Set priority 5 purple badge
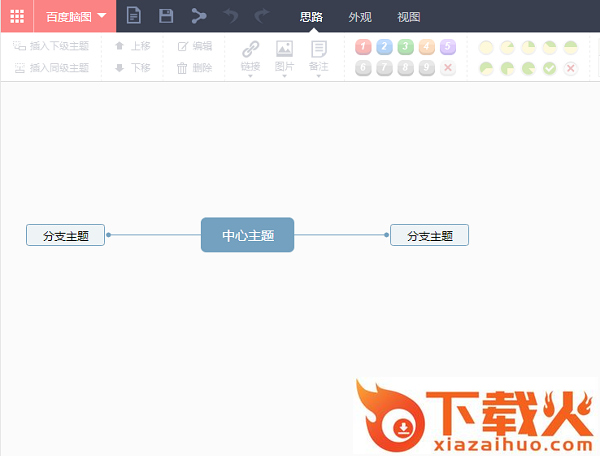This screenshot has width=600, height=456. [448, 47]
